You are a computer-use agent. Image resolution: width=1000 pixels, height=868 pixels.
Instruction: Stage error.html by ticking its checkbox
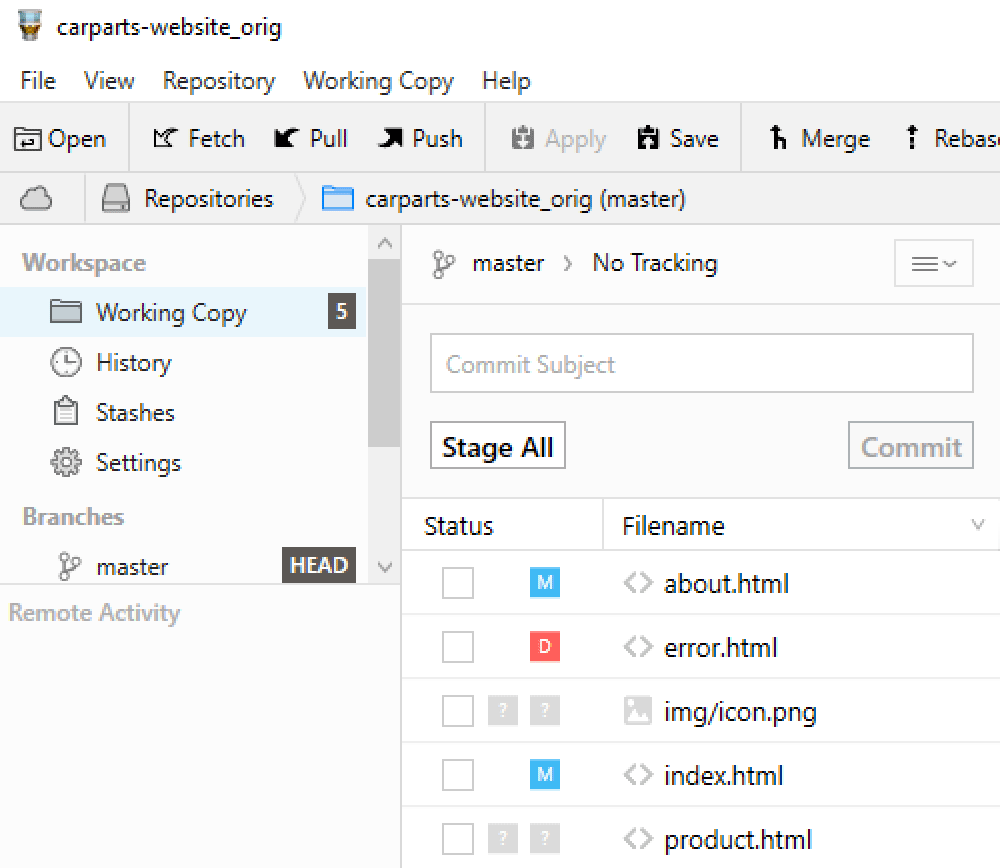[x=457, y=646]
